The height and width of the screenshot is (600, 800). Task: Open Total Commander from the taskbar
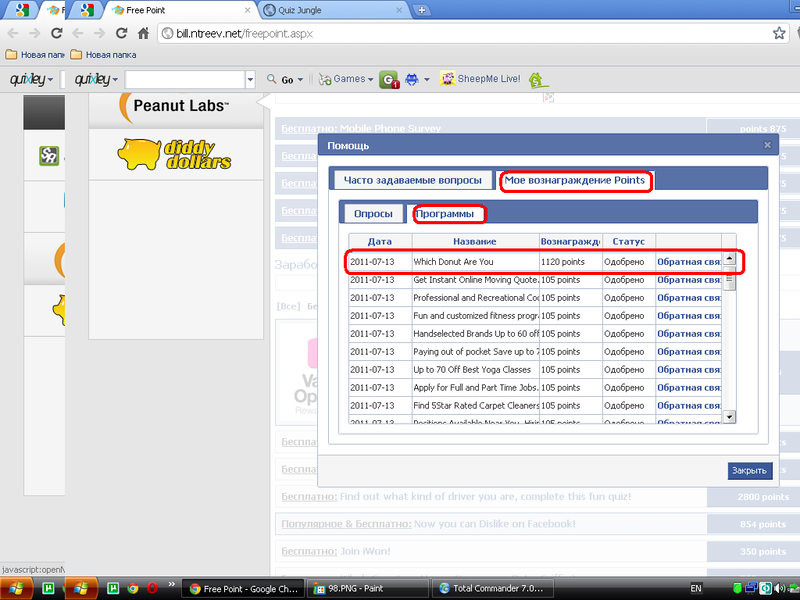coord(491,589)
